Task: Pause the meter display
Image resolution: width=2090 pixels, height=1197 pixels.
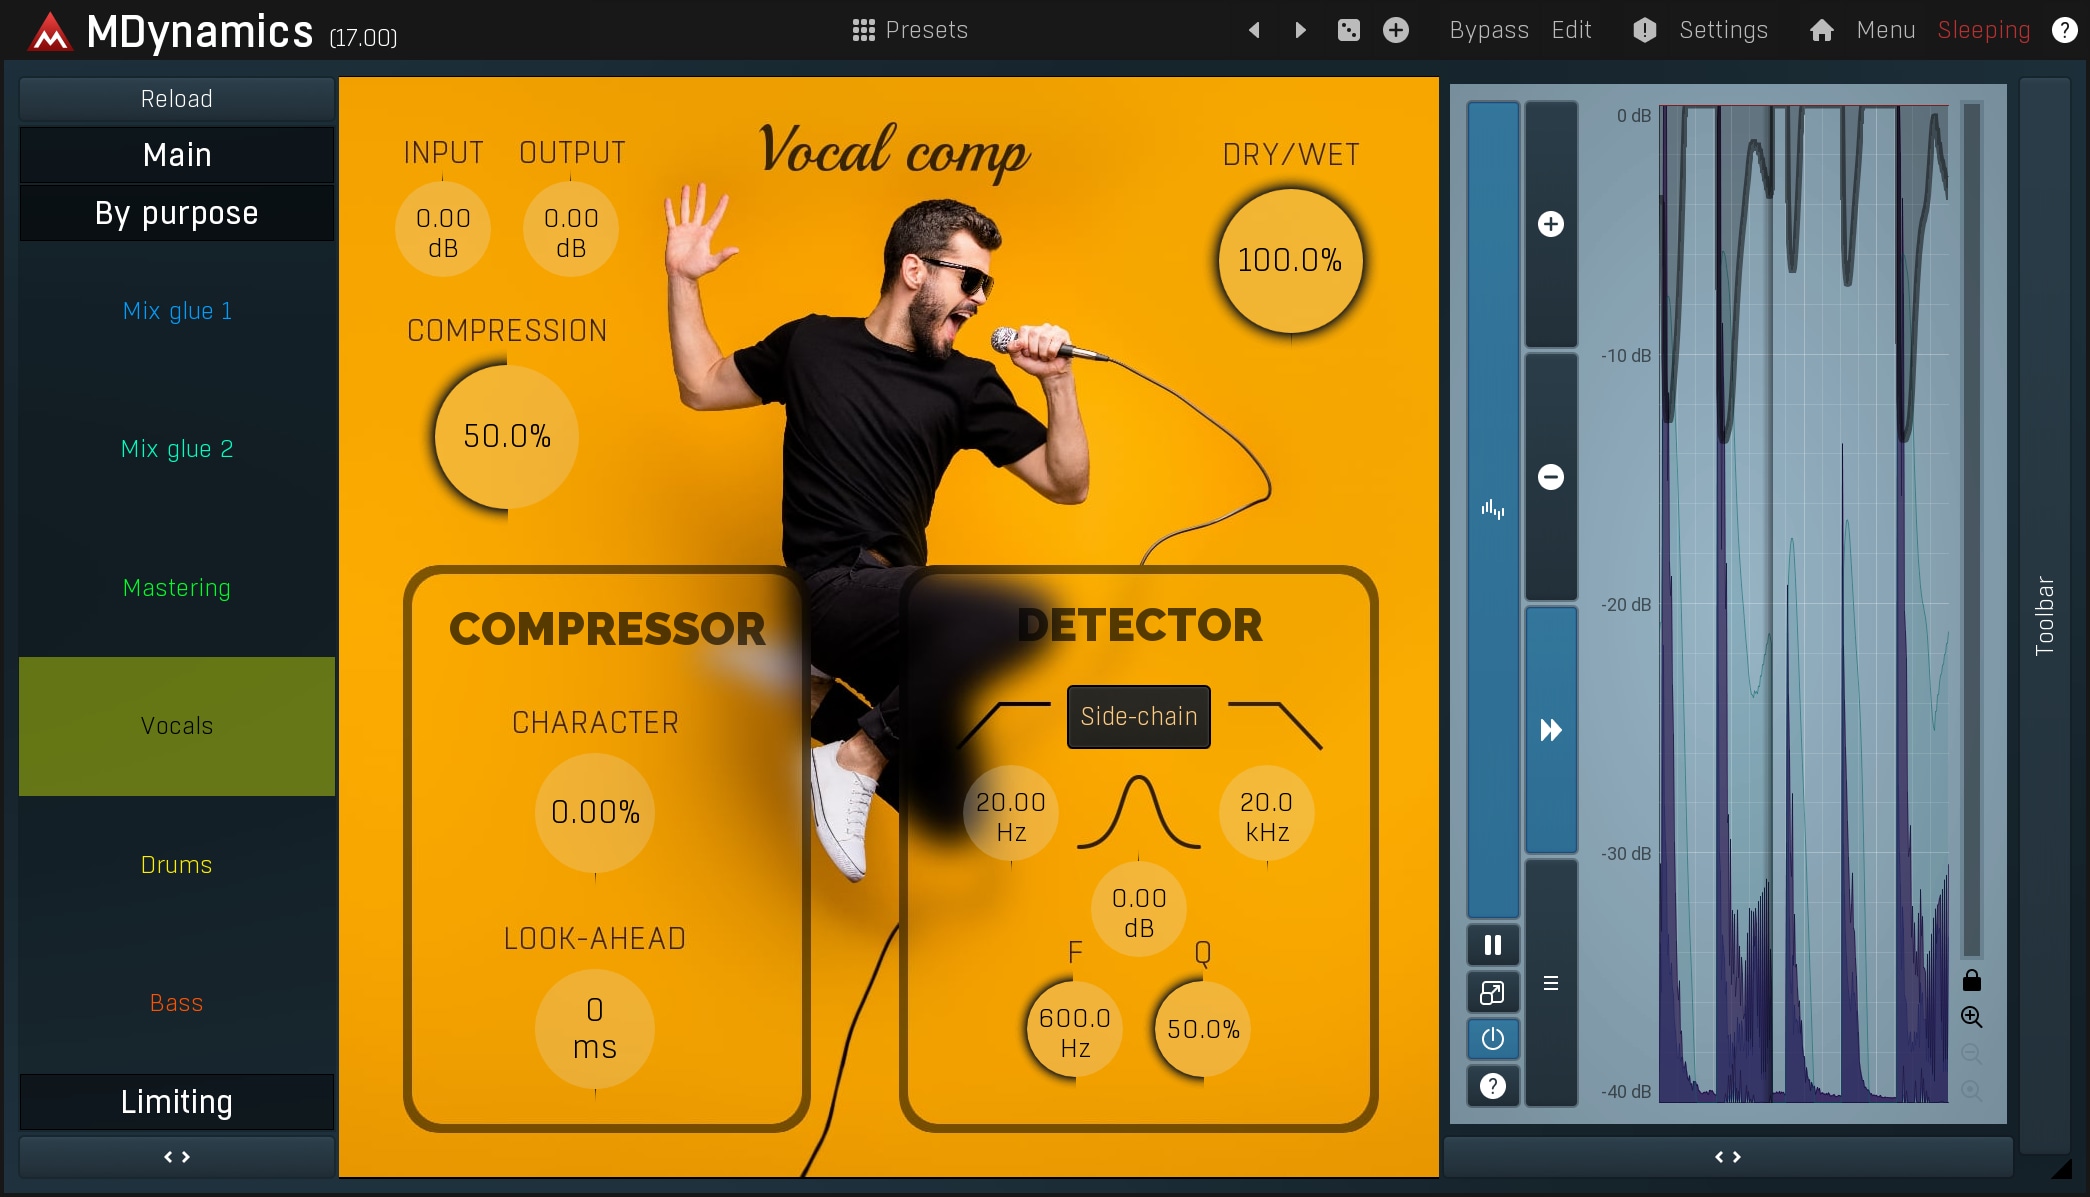Action: [1492, 945]
